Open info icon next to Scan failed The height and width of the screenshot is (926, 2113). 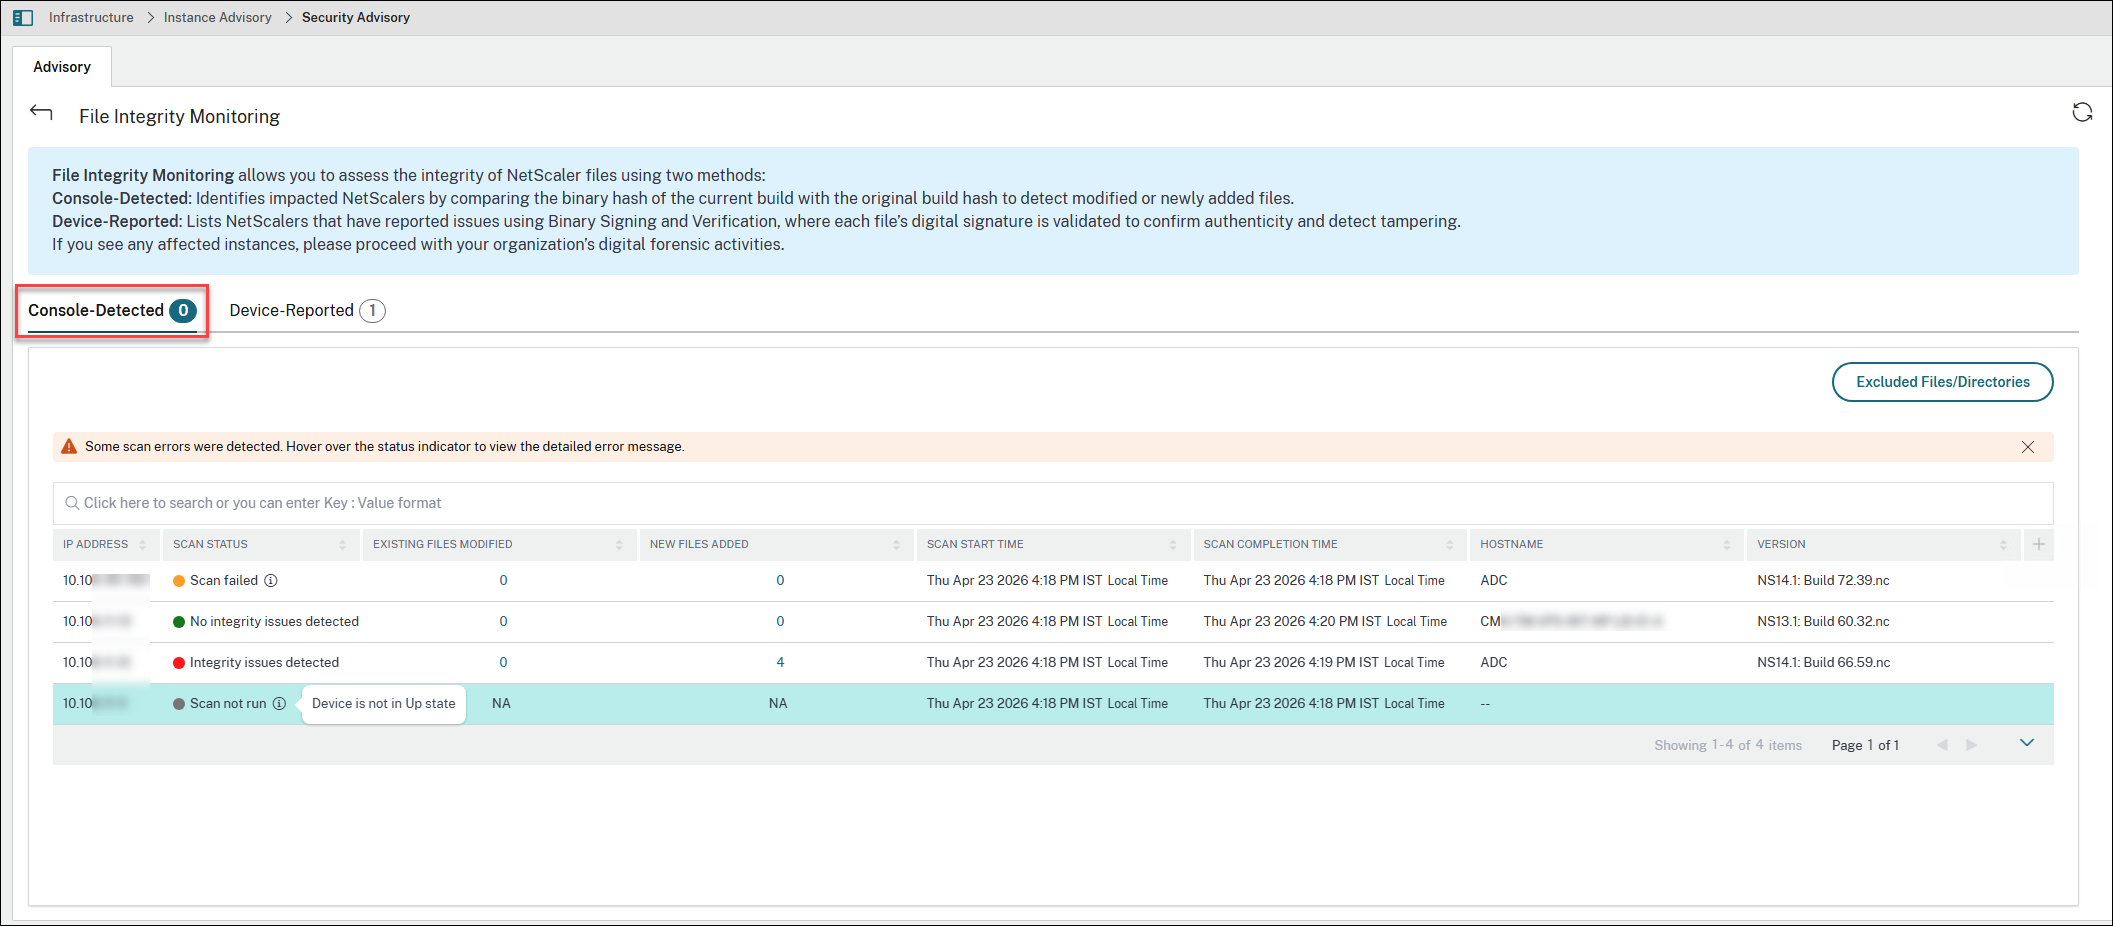point(271,580)
